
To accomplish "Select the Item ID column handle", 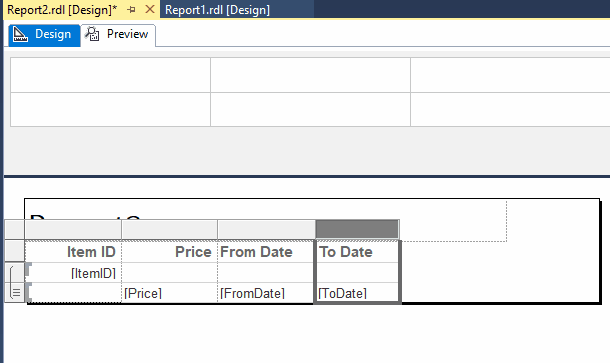I will 73,230.
